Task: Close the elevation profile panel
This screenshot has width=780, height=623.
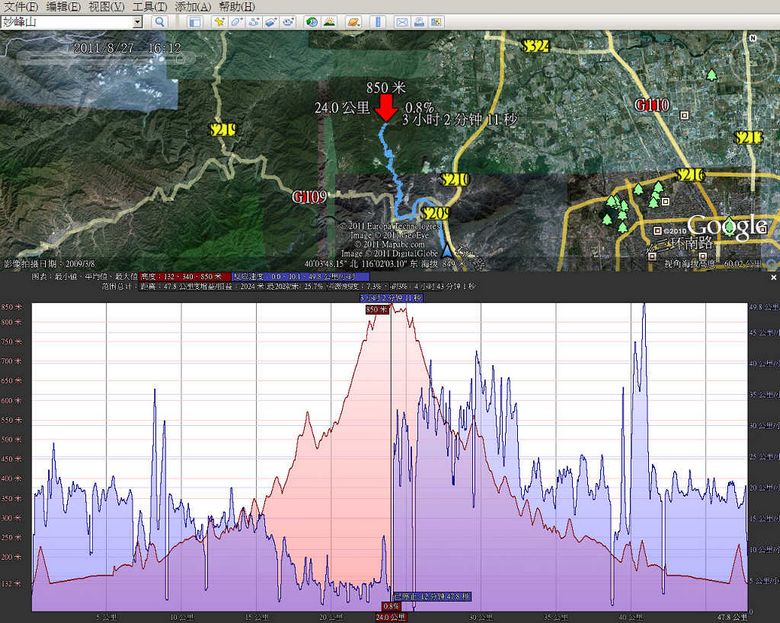Action: click(x=773, y=275)
